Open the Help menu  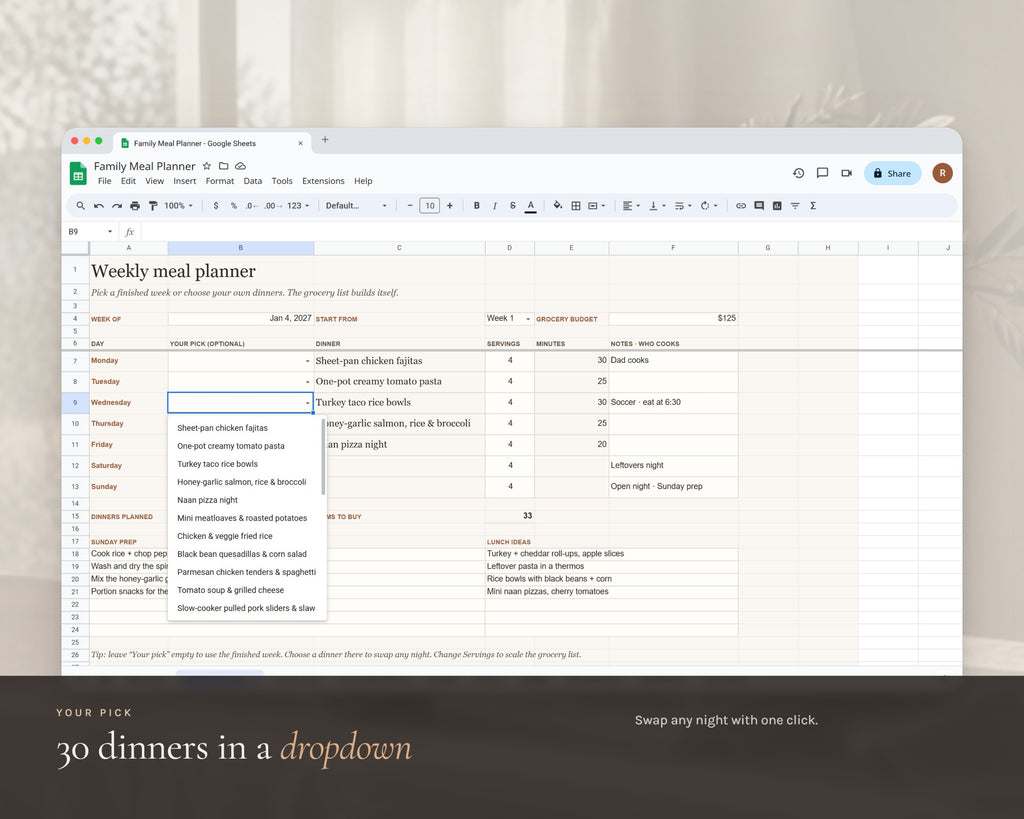[363, 181]
